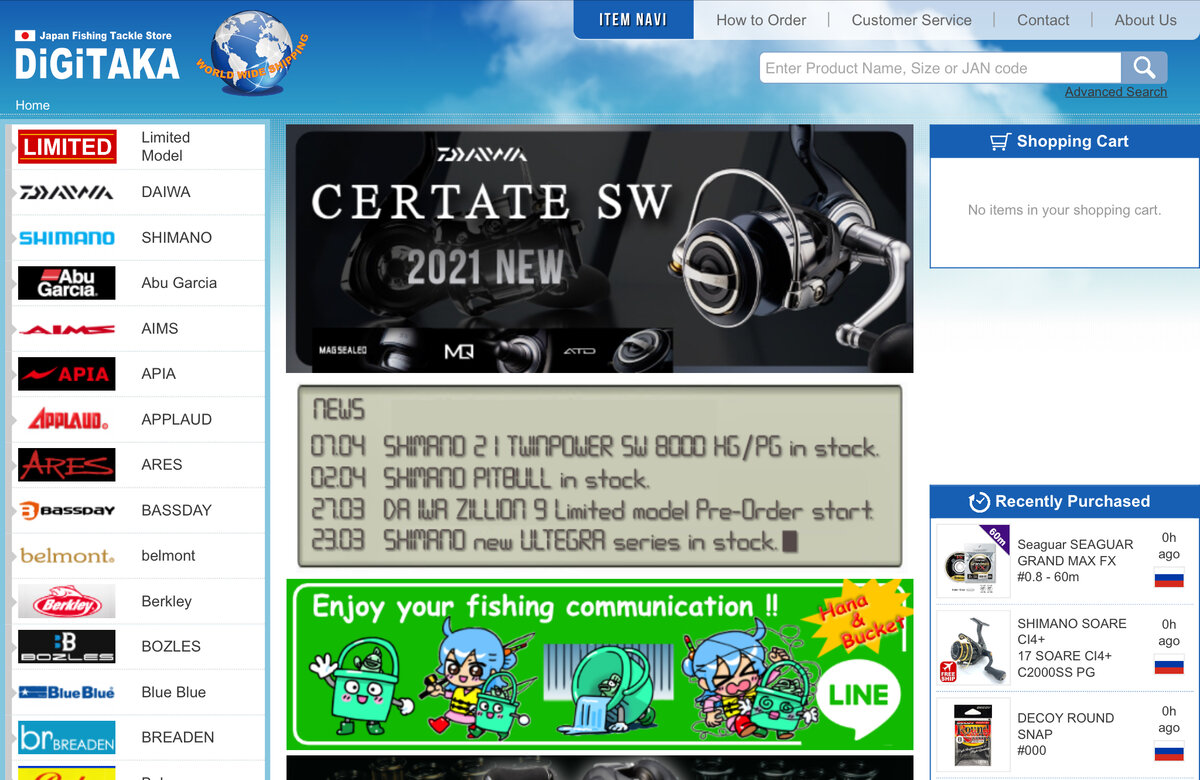This screenshot has height=780, width=1200.
Task: Open the Customer Service menu item
Action: 911,20
